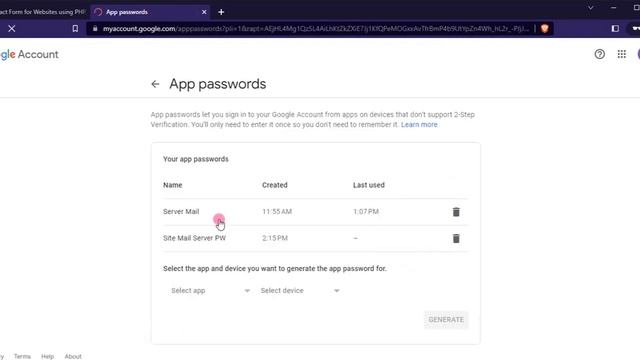The image size is (640, 360).
Task: Select the App passwords browser tab
Action: [151, 12]
